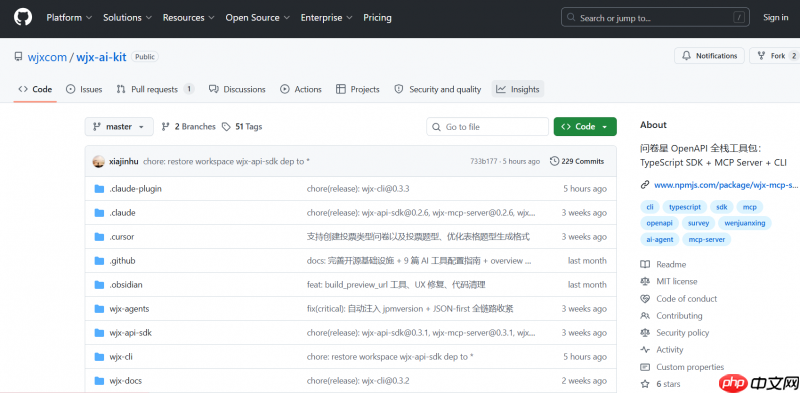
Task: Click the typescript topic tag
Action: pos(685,207)
